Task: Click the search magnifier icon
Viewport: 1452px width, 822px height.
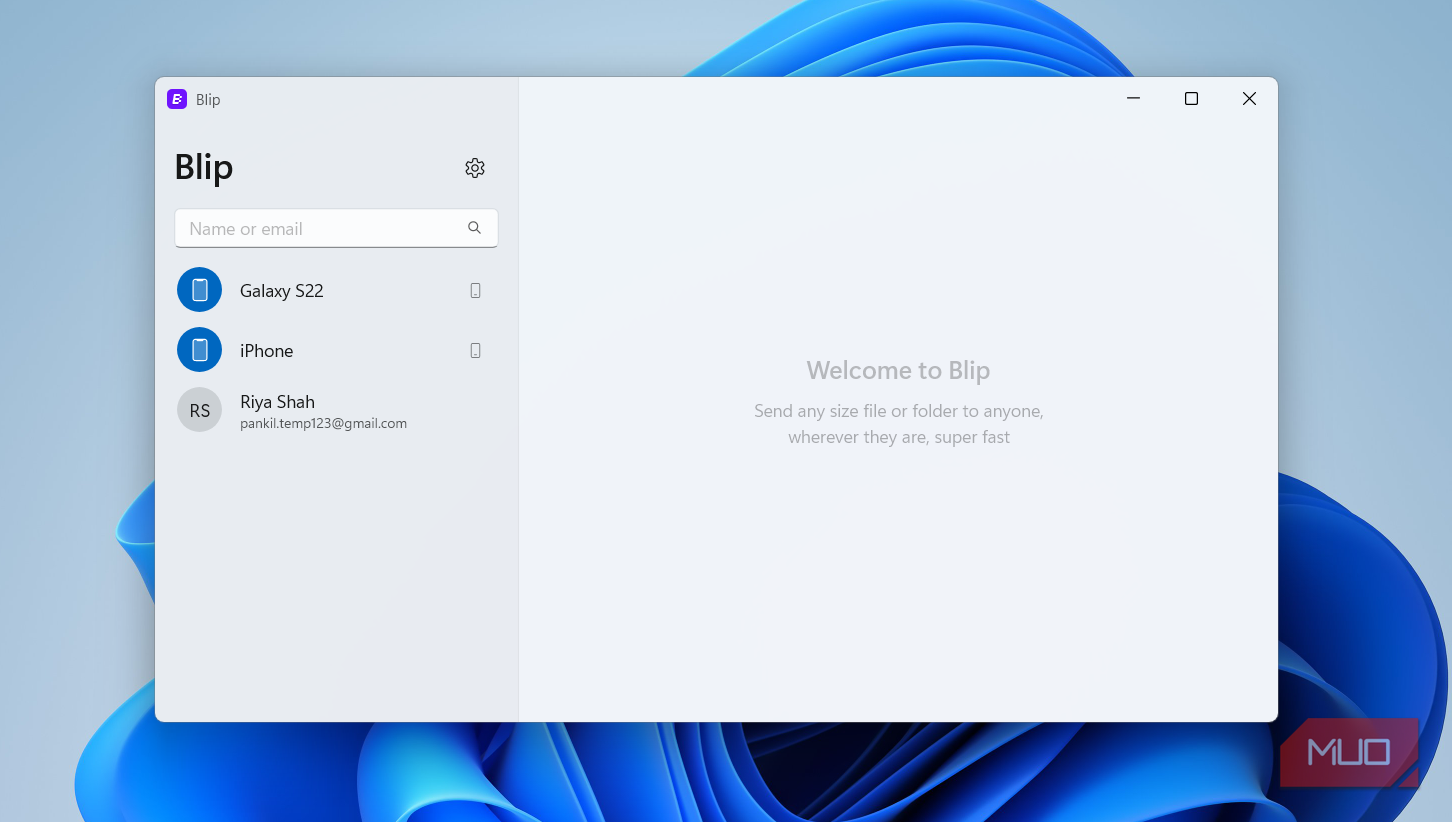Action: tap(474, 228)
